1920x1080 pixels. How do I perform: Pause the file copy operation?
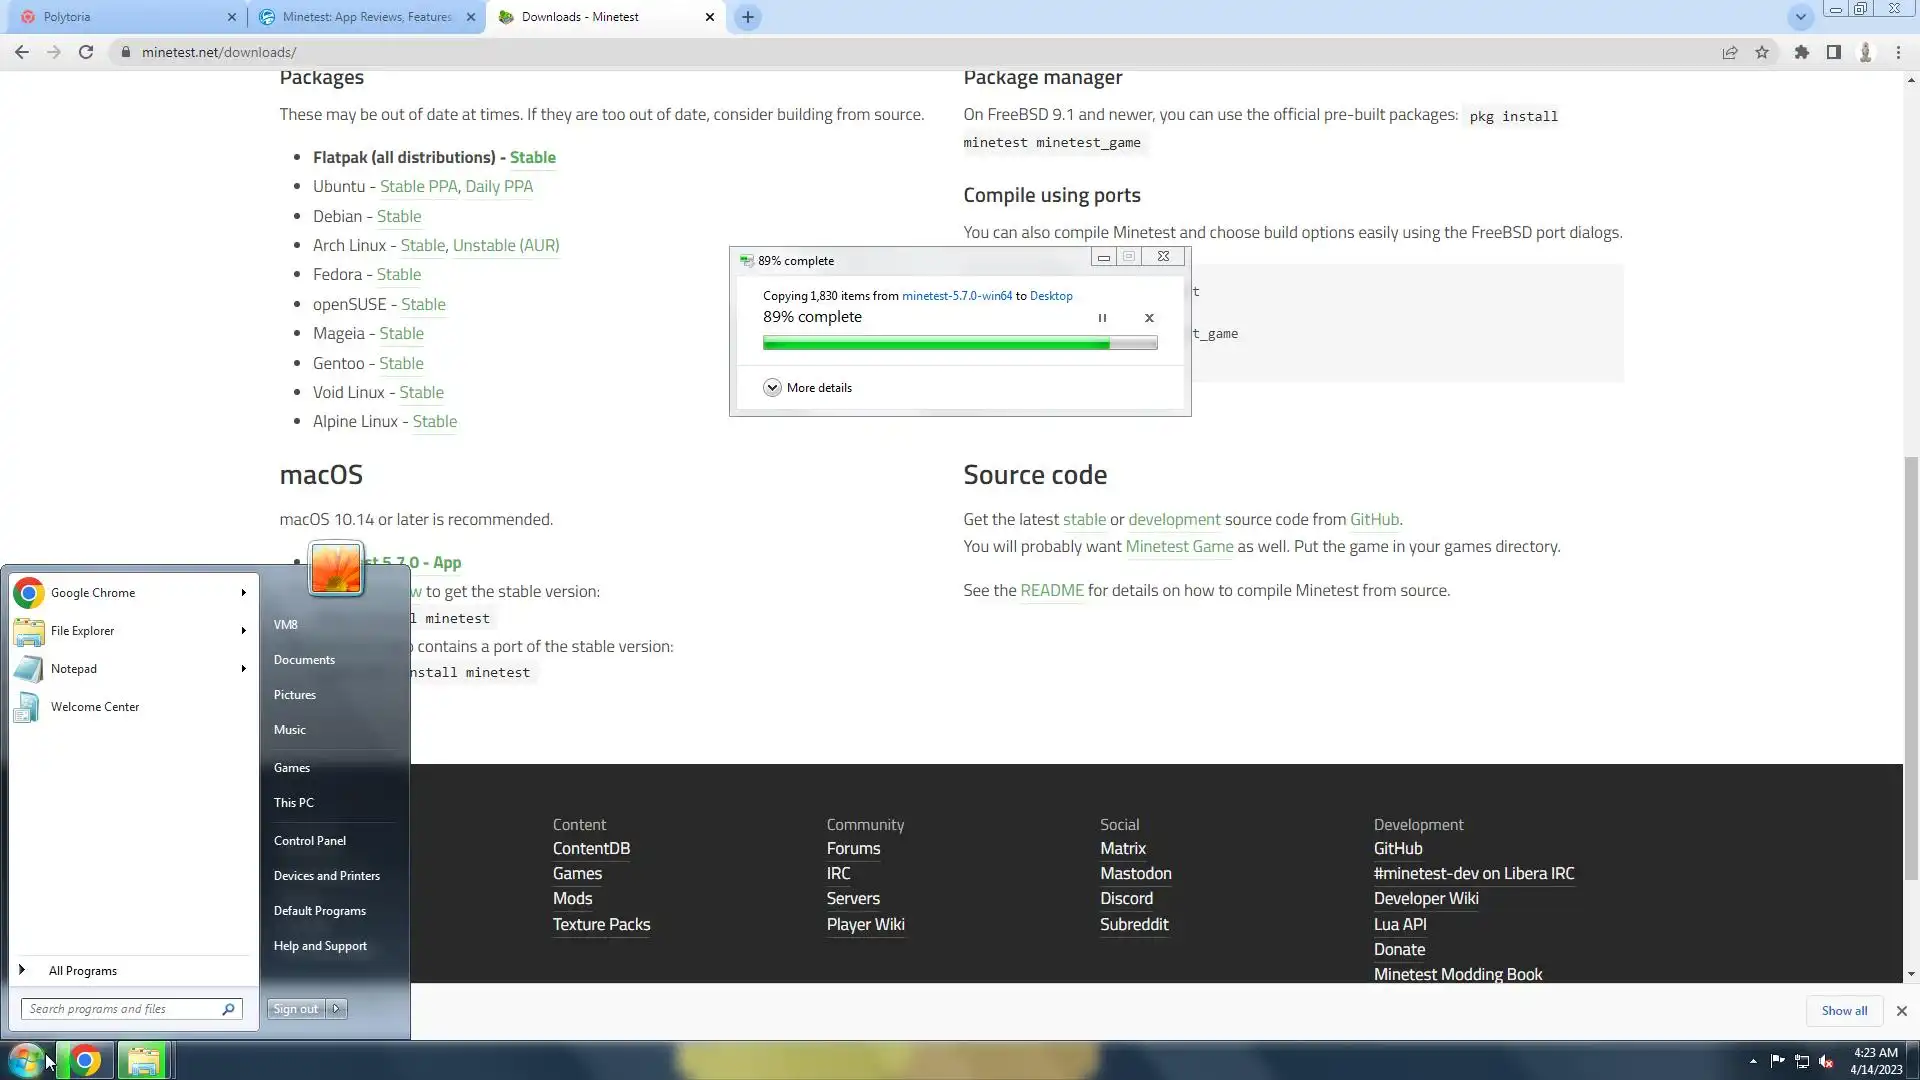[1102, 318]
